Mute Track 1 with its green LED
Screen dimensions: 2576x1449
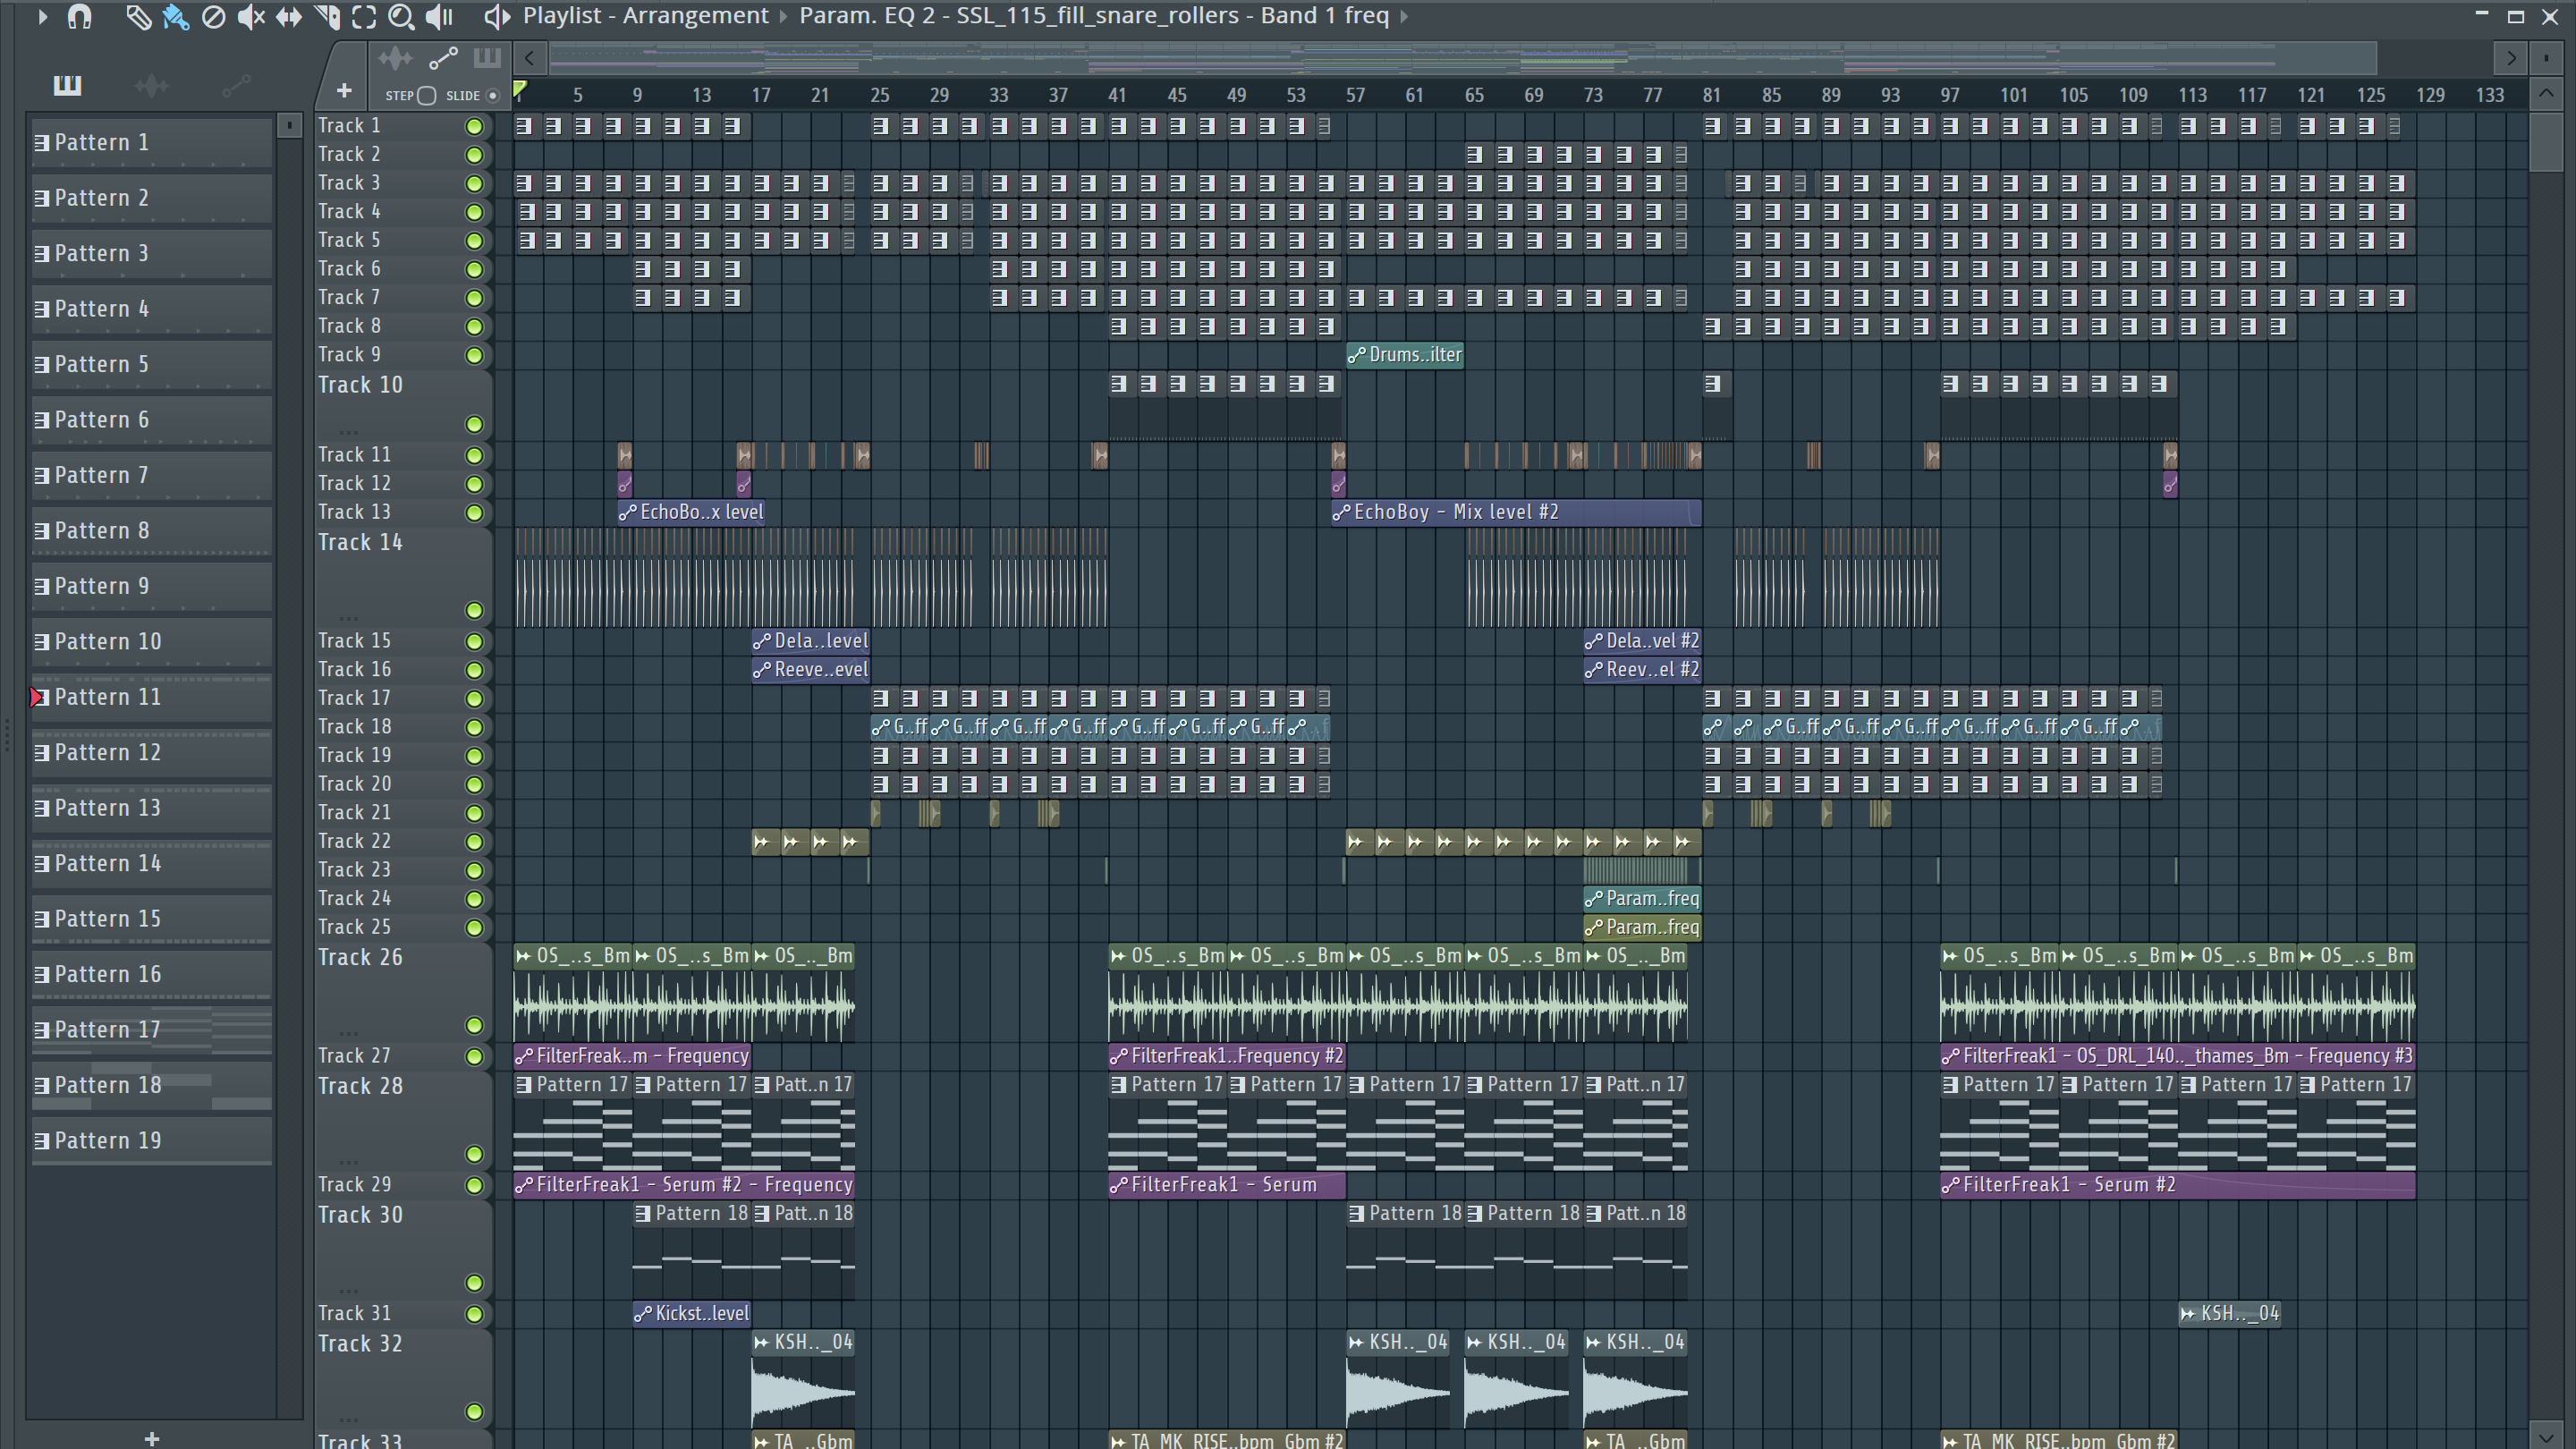click(x=474, y=127)
